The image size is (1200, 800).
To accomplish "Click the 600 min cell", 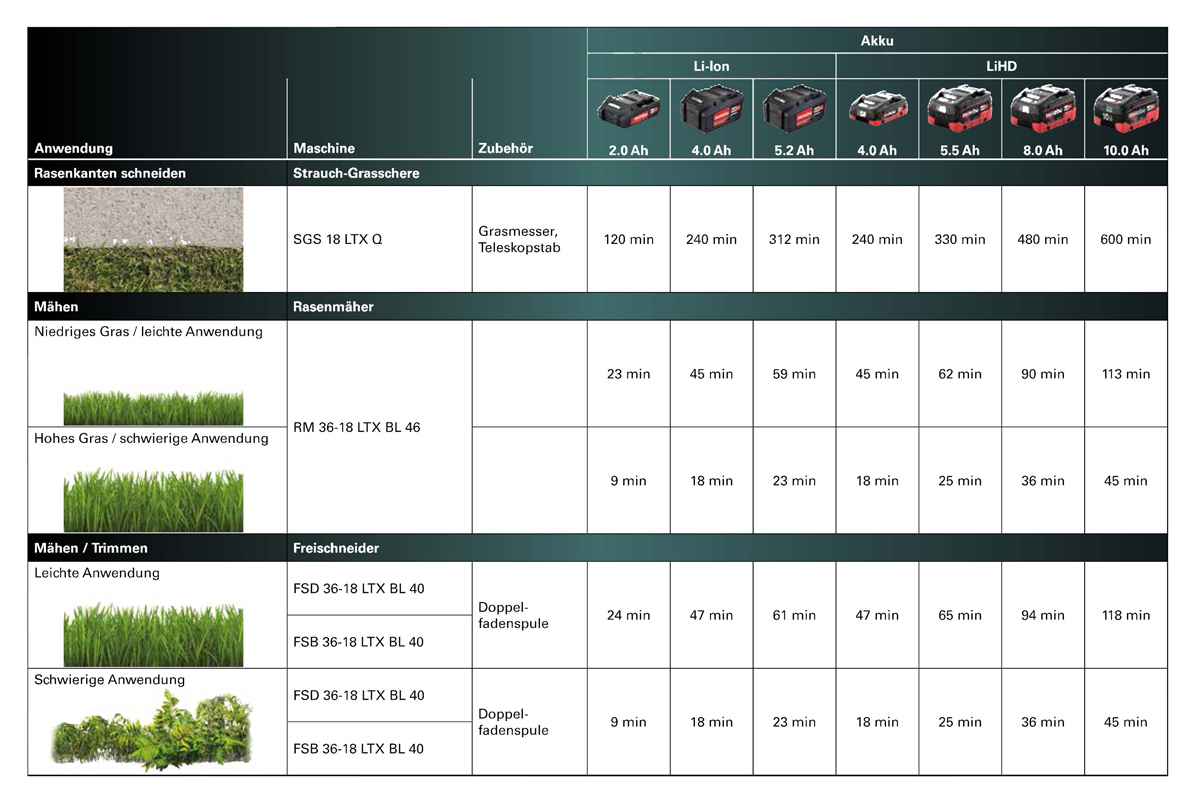I will 1126,240.
